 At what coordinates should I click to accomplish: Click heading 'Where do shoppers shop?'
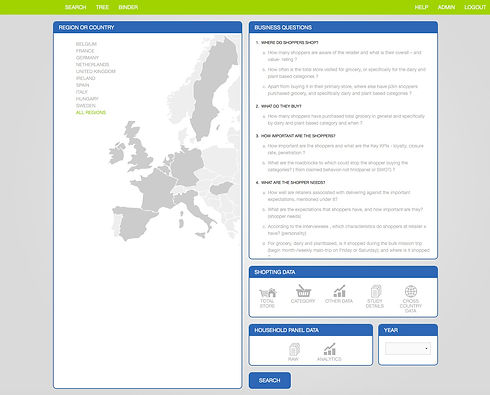(x=289, y=43)
